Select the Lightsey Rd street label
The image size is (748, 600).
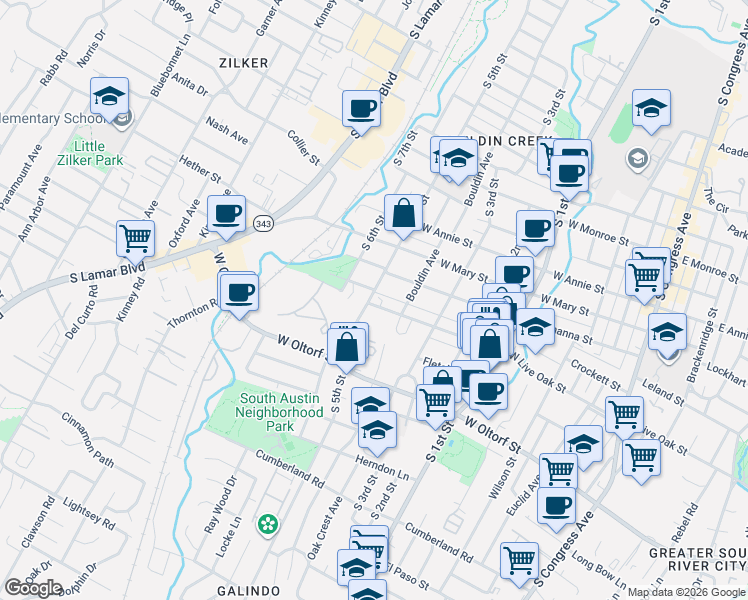tap(89, 514)
